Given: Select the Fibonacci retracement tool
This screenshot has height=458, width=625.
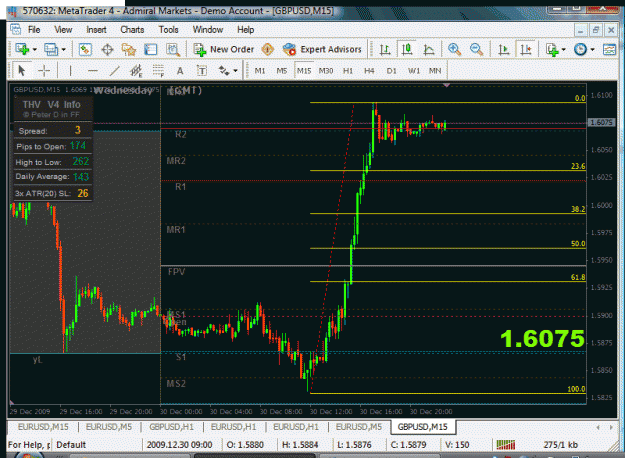Looking at the screenshot, I should pos(158,71).
